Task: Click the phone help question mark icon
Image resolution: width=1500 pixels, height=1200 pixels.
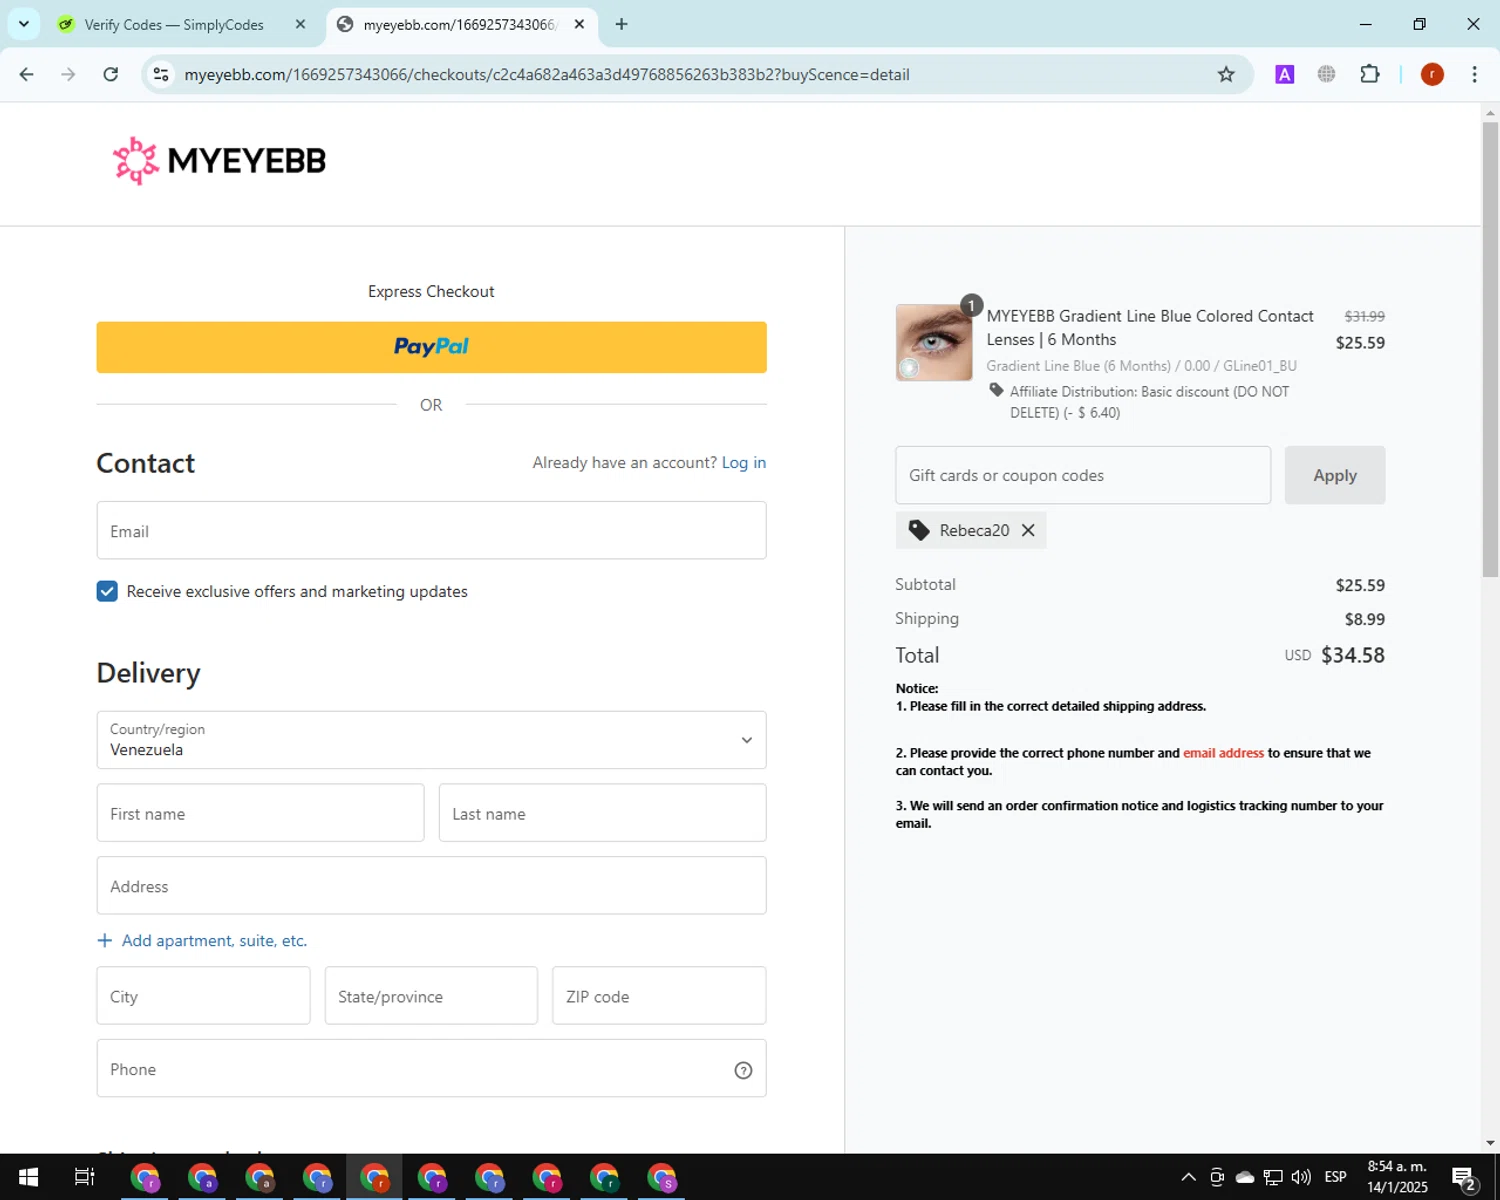Action: click(743, 1070)
